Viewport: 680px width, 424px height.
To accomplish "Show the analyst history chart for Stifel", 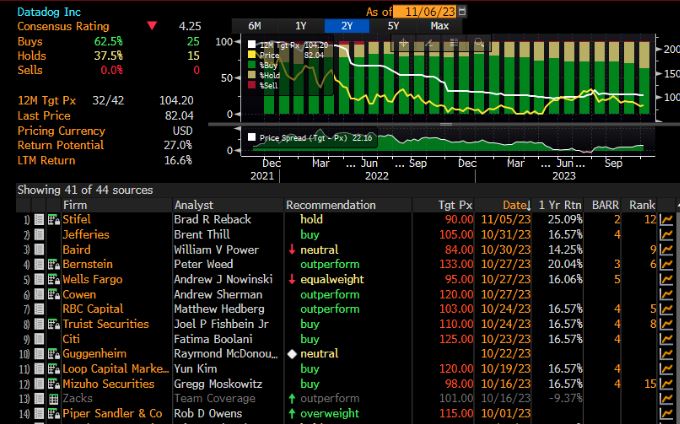I will tap(666, 219).
